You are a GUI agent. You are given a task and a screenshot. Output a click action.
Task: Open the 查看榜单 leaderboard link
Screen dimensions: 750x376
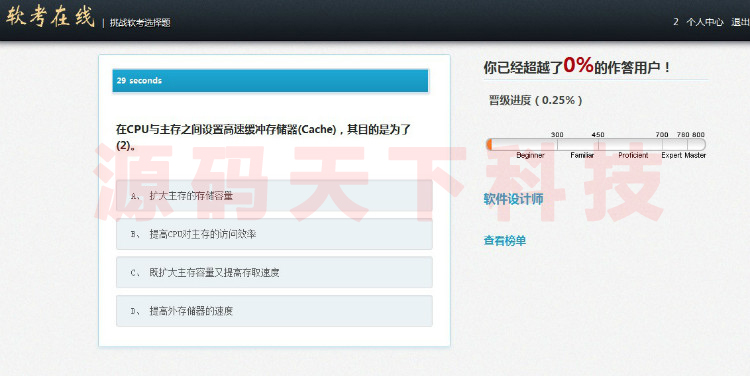(505, 241)
